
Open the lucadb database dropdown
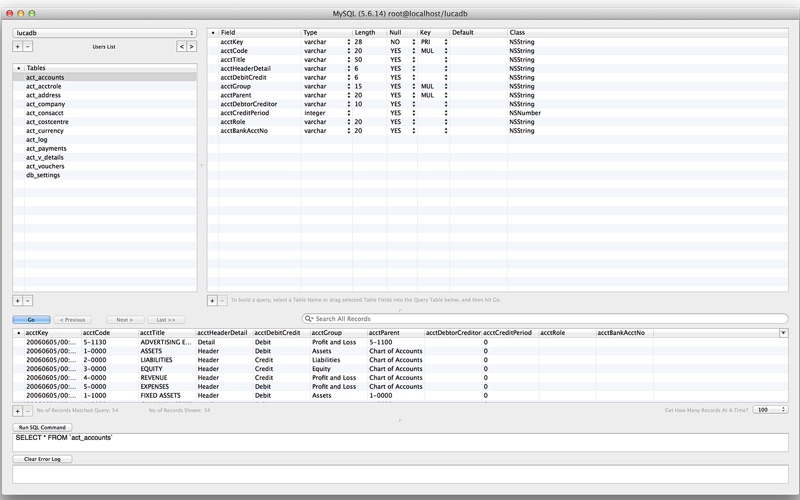coord(104,33)
